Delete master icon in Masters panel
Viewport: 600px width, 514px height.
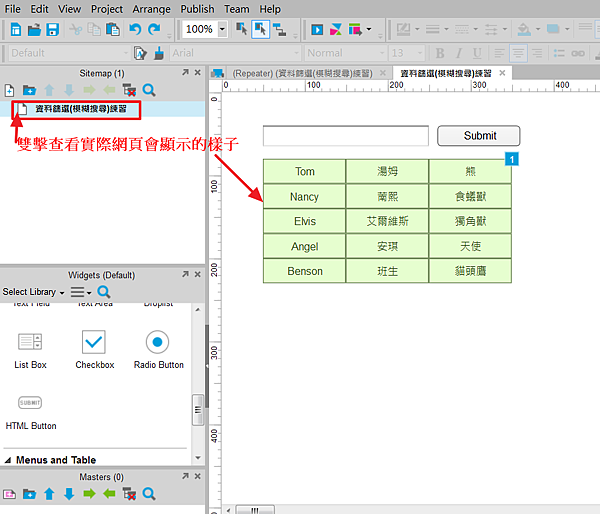pyautogui.click(x=129, y=494)
